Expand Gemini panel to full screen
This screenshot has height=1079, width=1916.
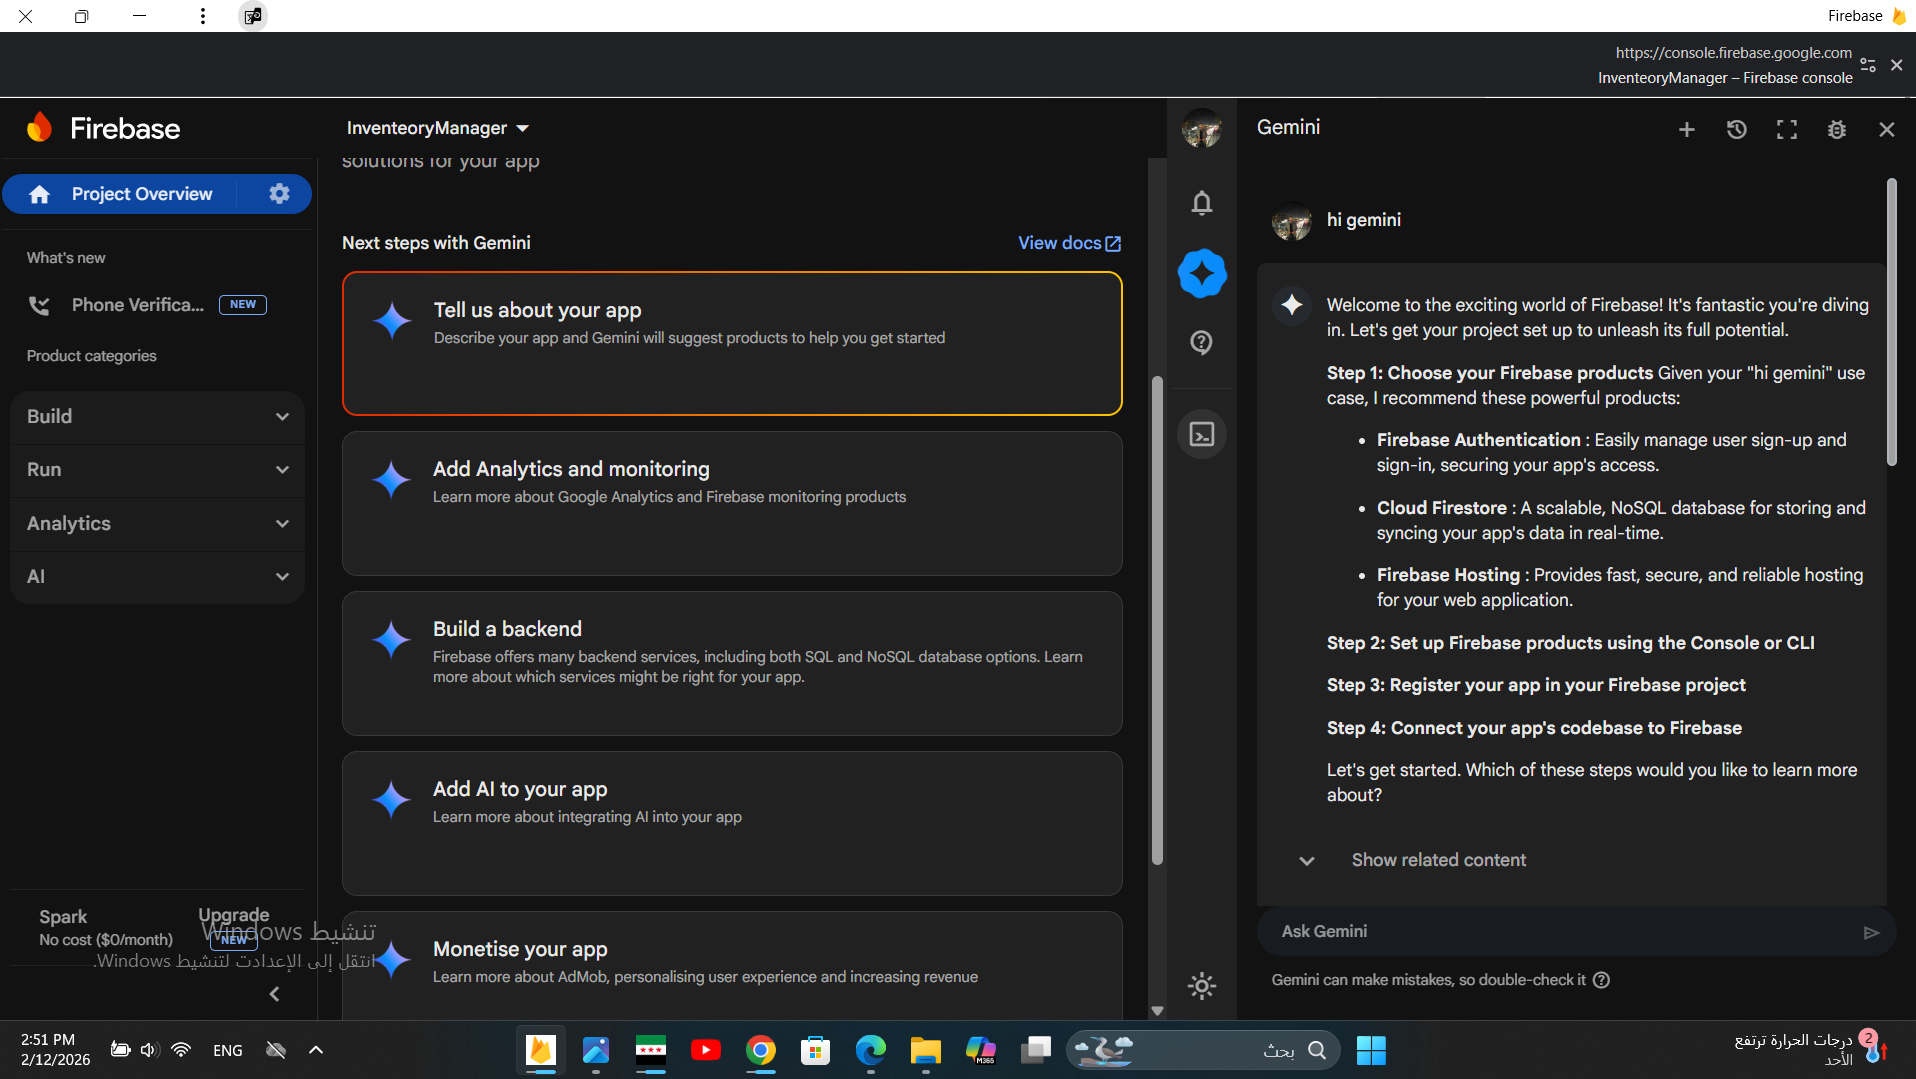[1786, 129]
